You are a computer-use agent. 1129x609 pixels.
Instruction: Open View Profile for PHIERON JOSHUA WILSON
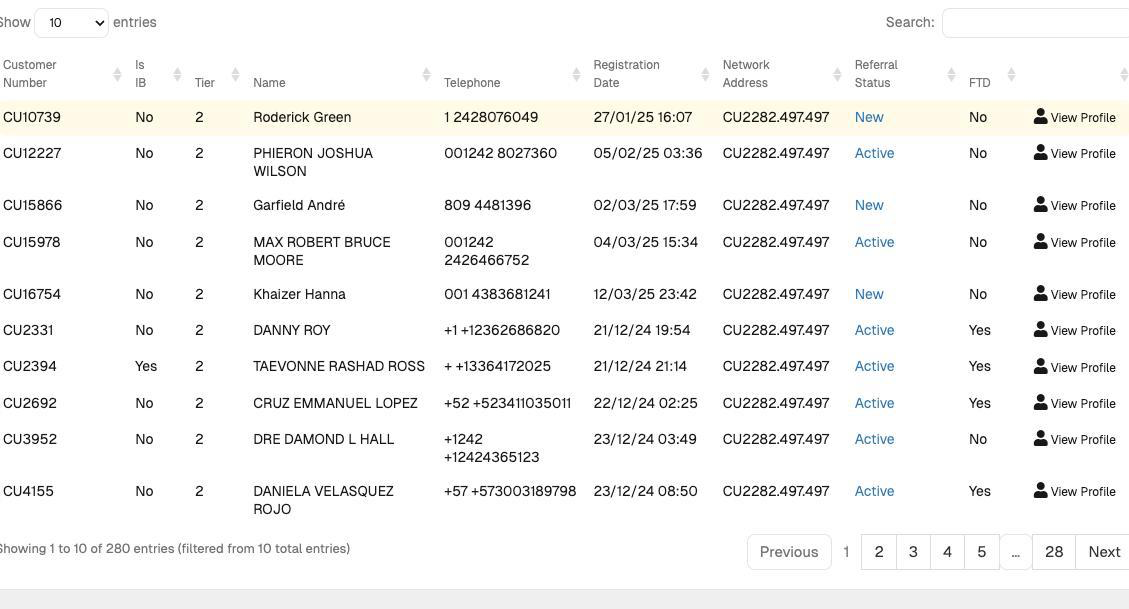1074,153
